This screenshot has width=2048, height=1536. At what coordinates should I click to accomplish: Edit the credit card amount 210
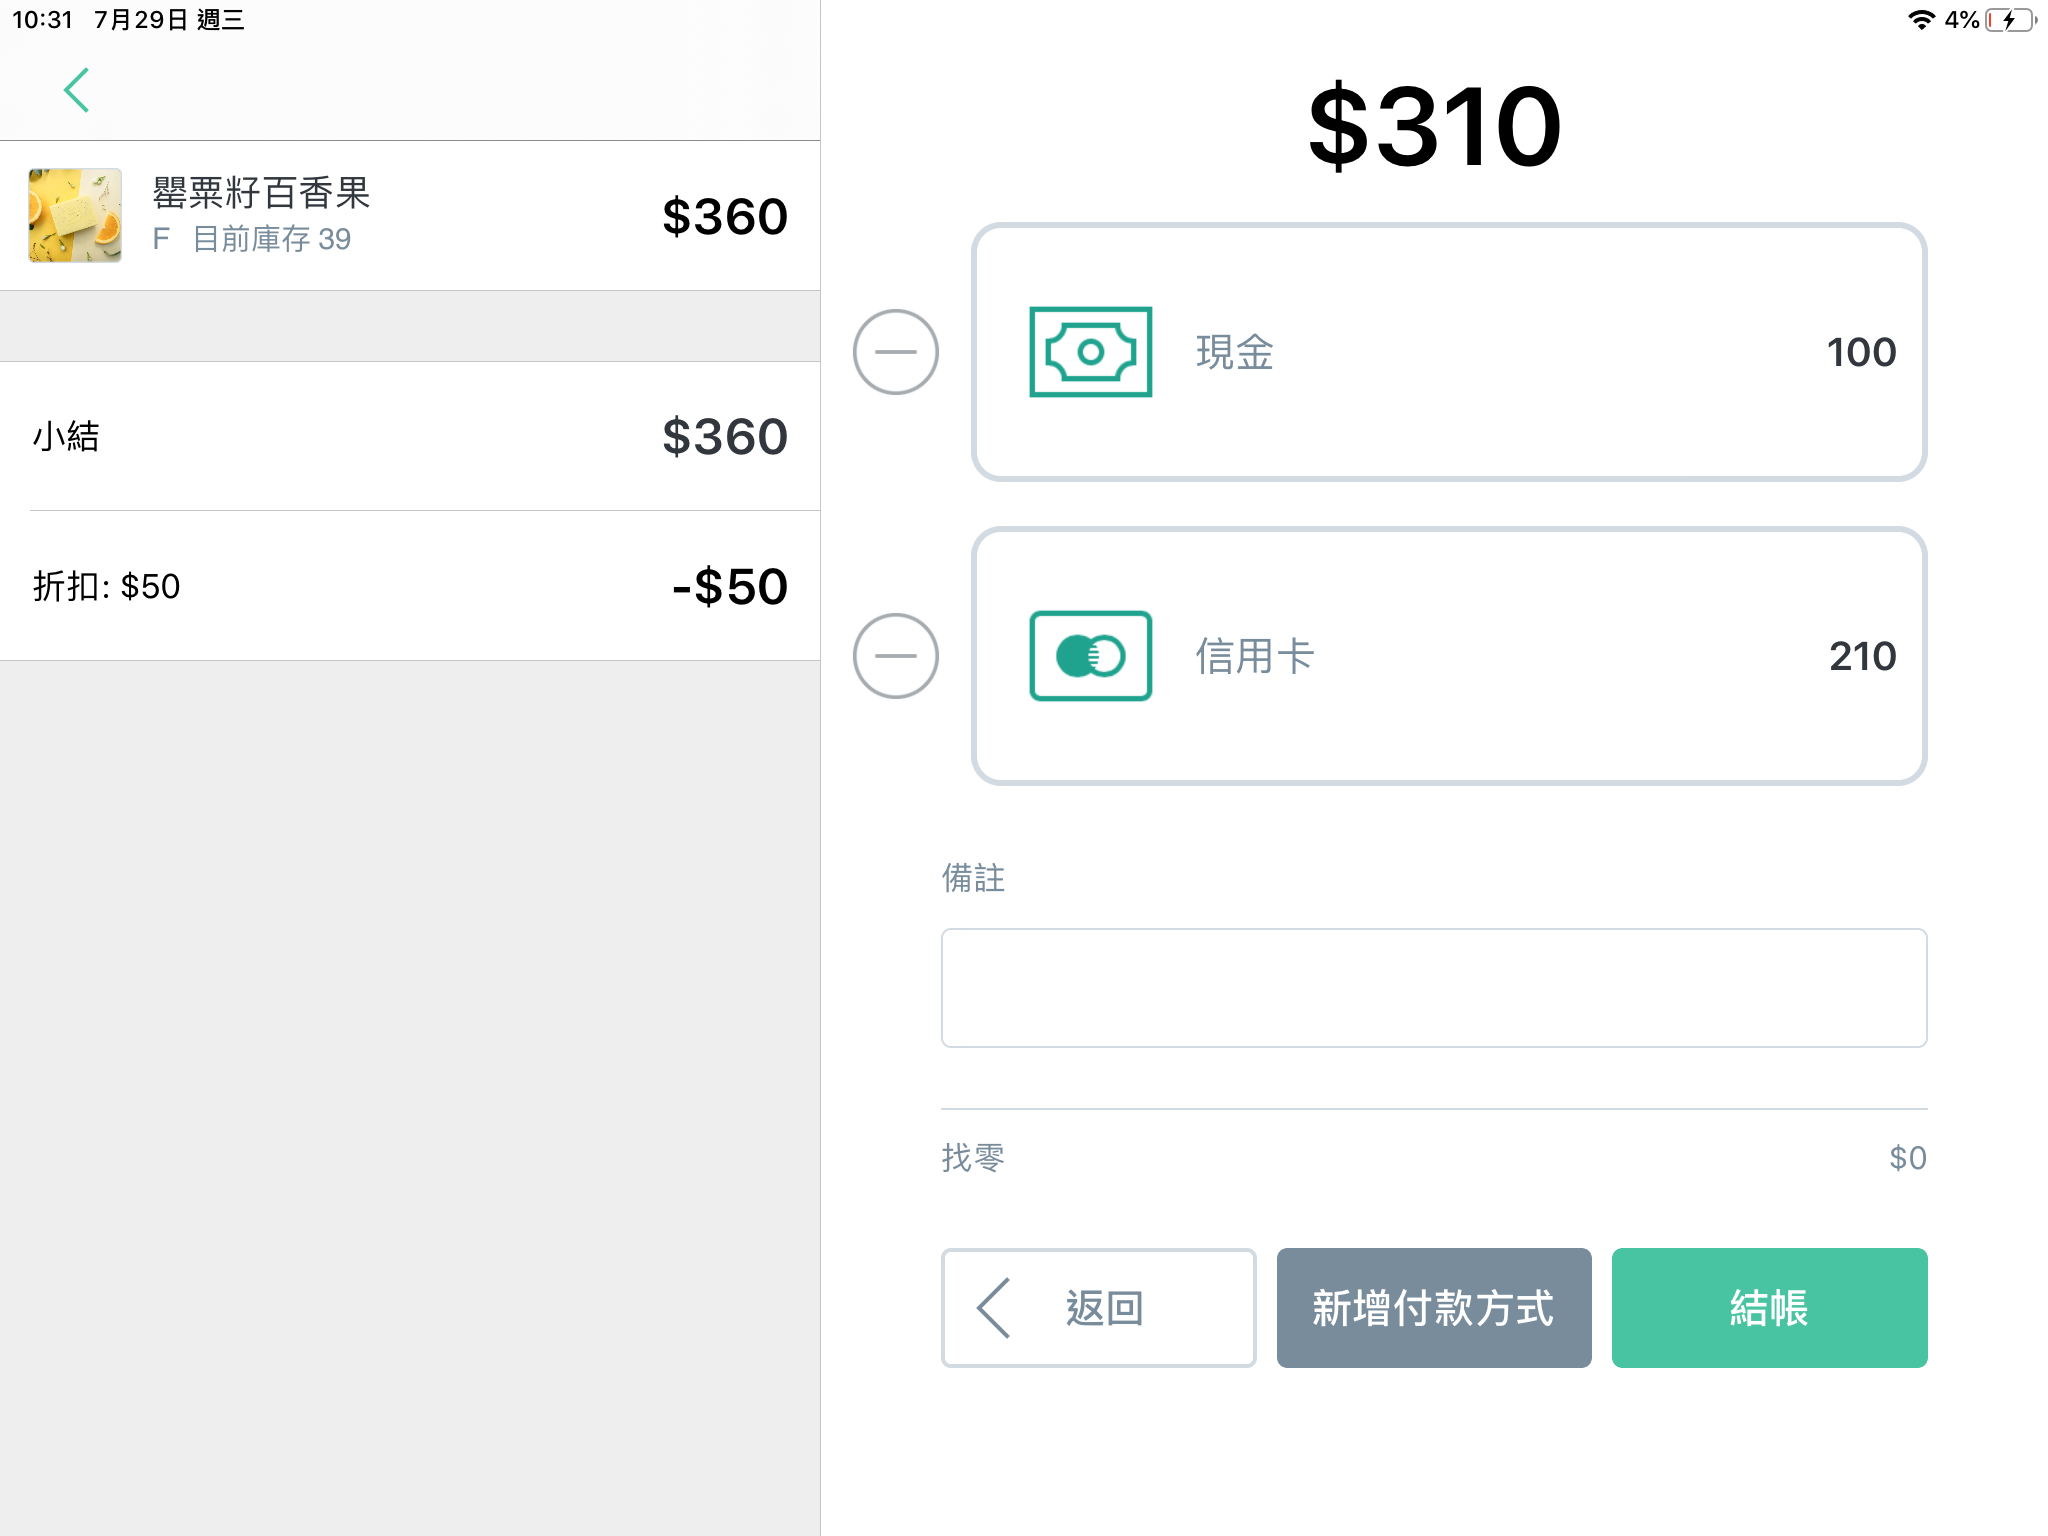1862,656
